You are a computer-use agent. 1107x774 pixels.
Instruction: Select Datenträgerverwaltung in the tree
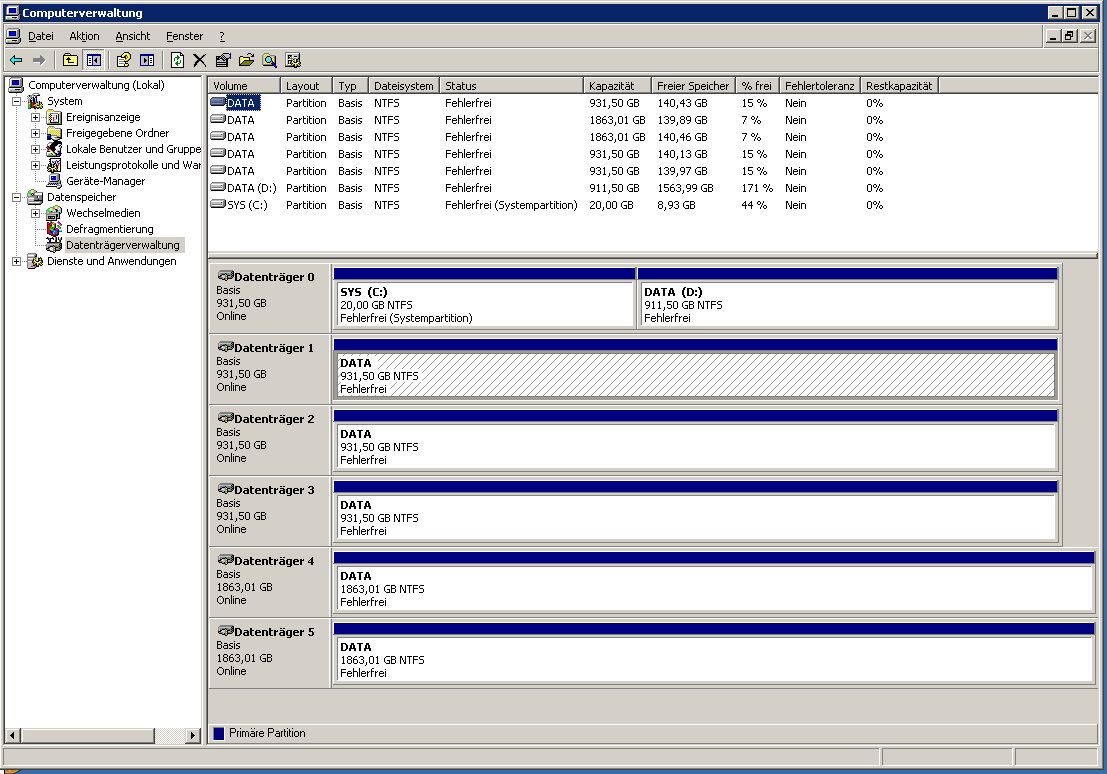[123, 245]
